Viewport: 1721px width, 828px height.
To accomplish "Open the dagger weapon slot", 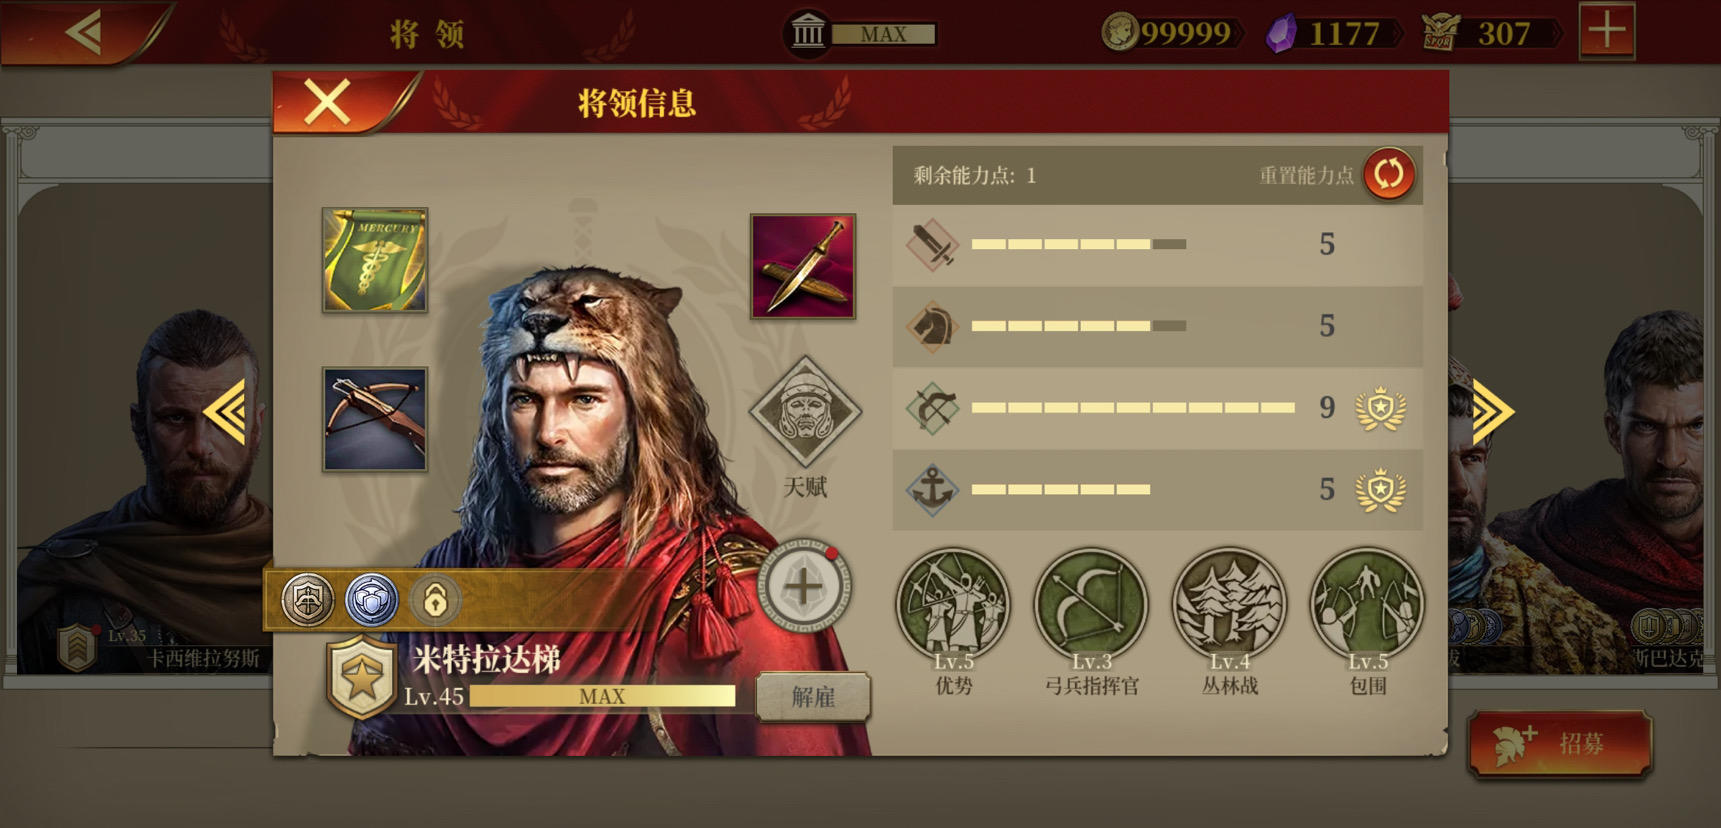I will click(803, 266).
